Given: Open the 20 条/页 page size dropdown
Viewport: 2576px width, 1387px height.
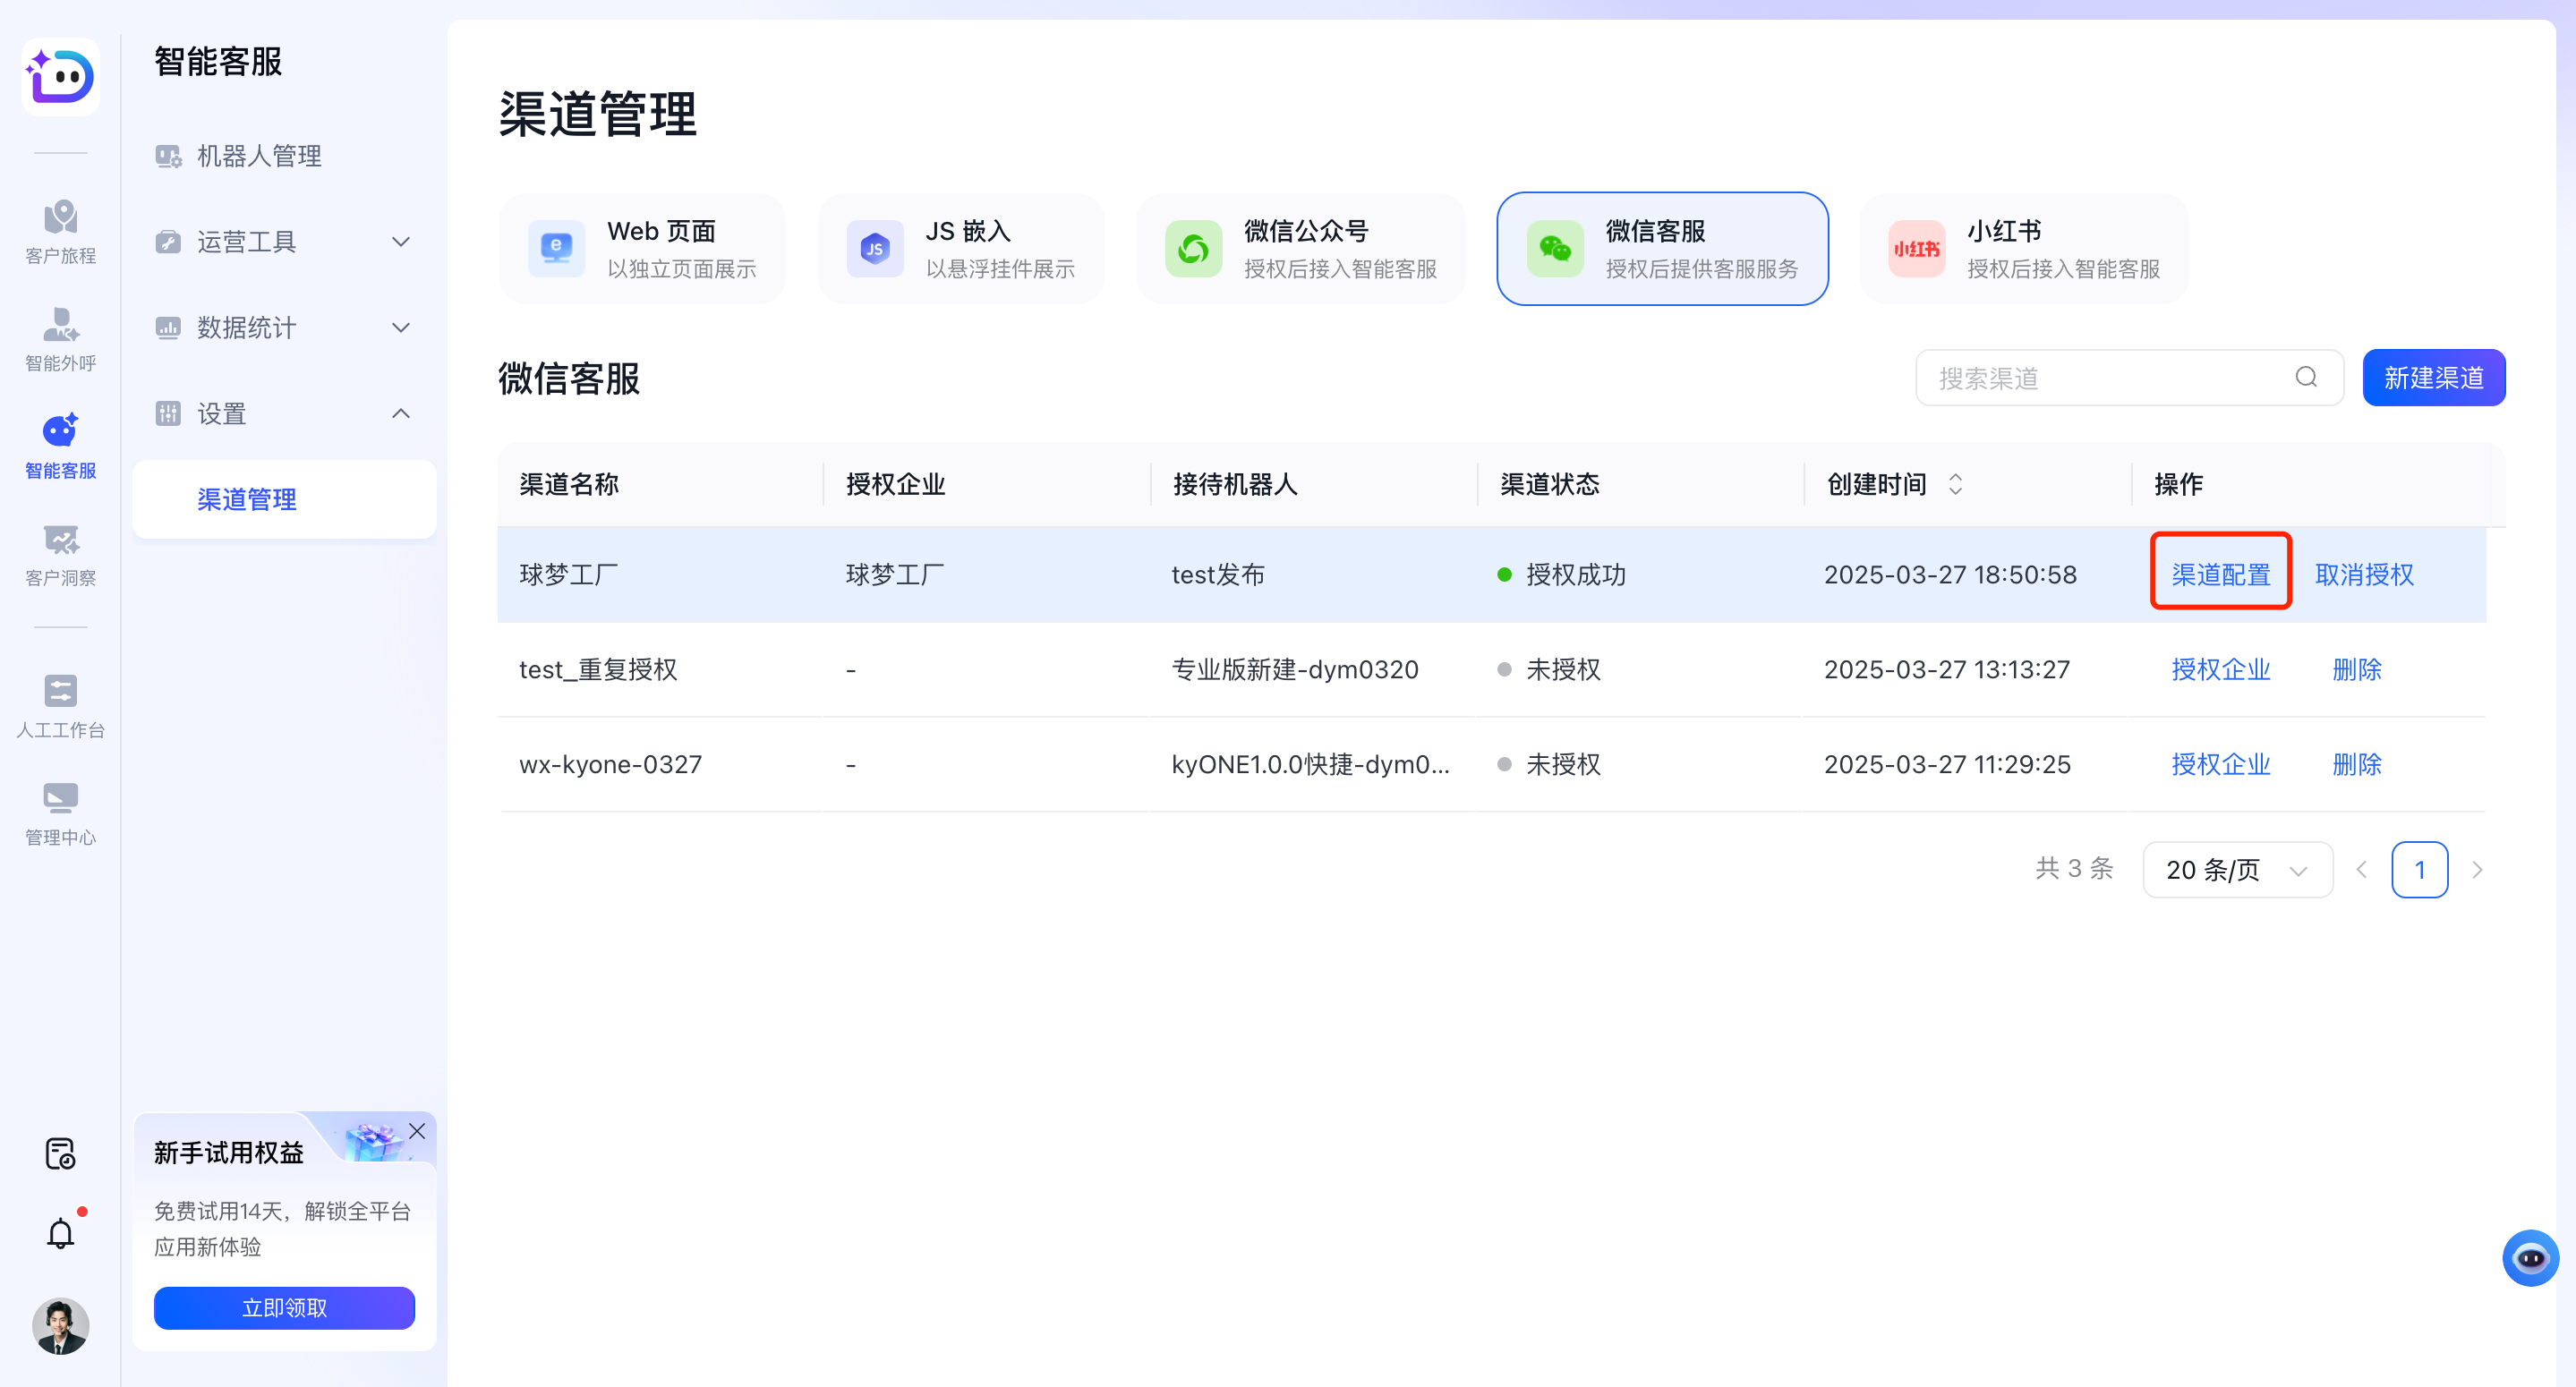Looking at the screenshot, I should (2237, 869).
